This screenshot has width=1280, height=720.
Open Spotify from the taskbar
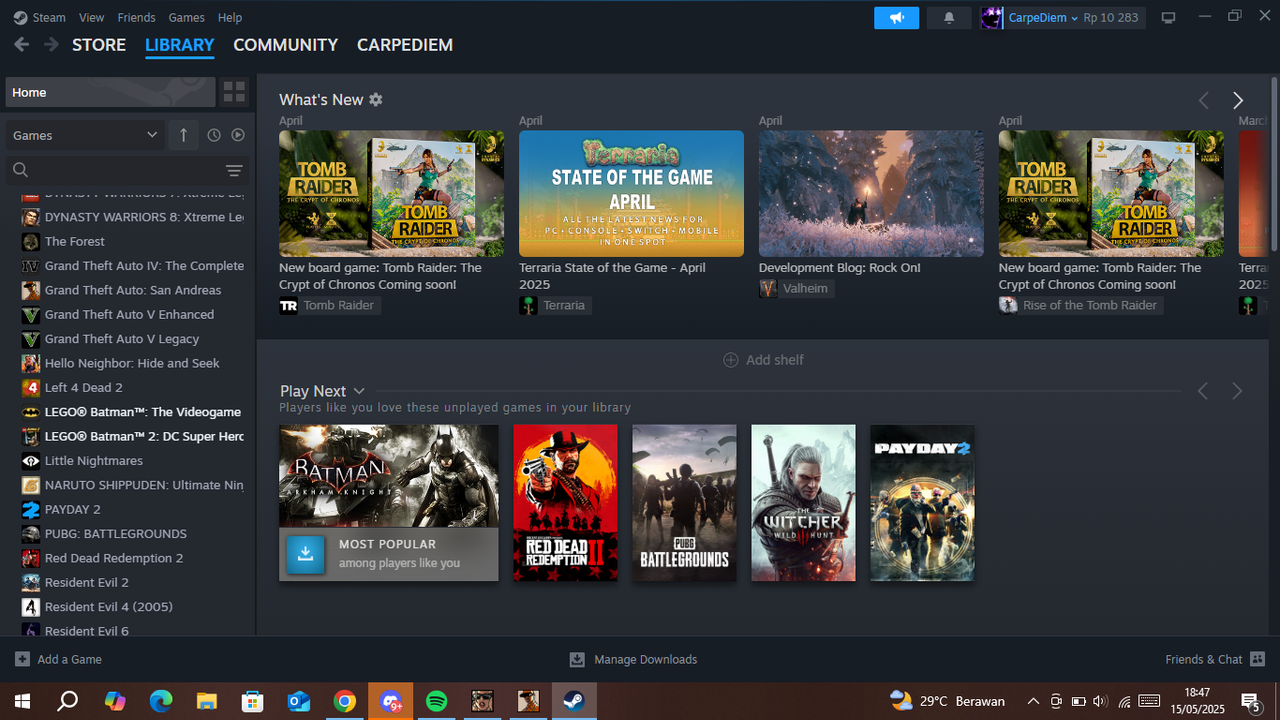coord(437,701)
